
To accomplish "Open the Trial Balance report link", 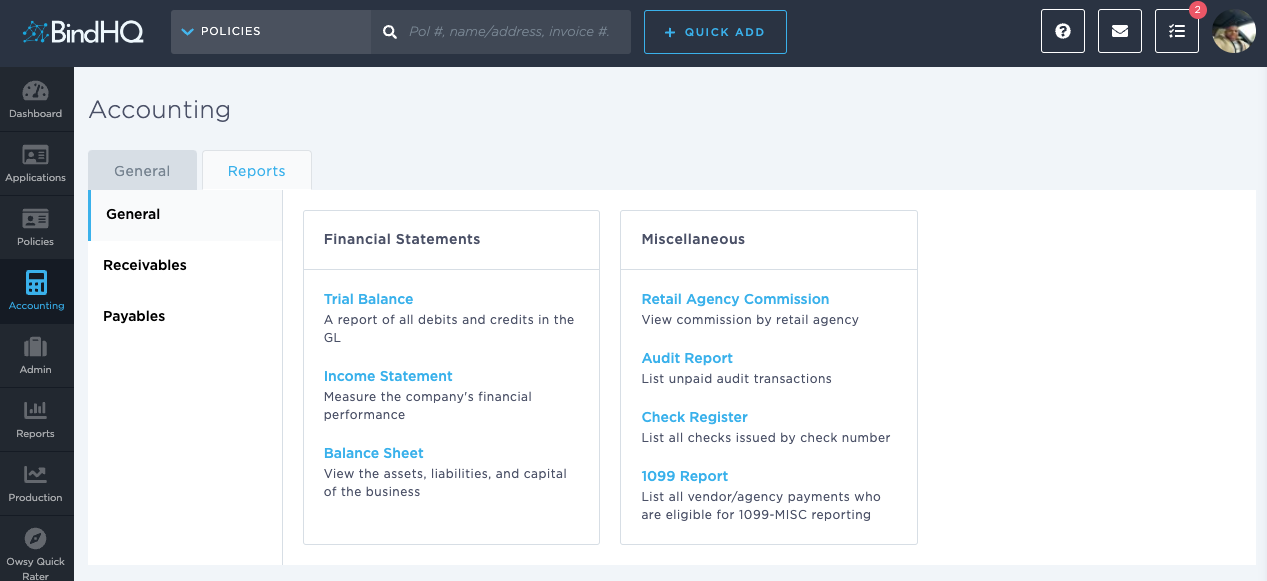I will 368,299.
